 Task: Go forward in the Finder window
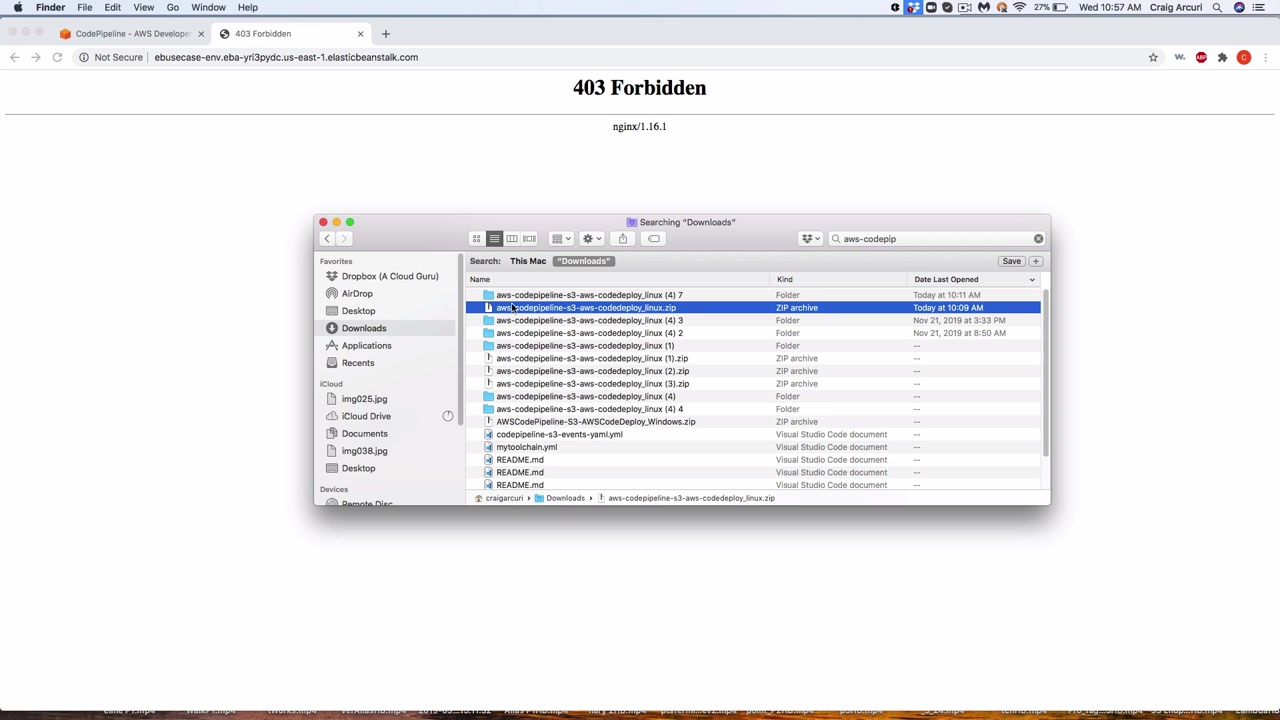pyautogui.click(x=343, y=239)
